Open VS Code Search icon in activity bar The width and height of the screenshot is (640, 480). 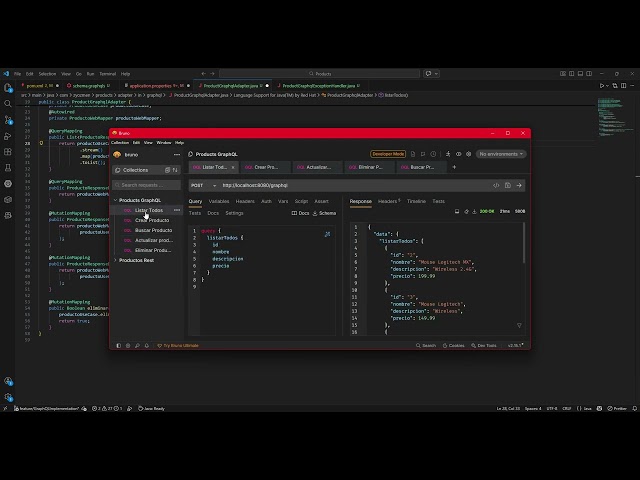(x=8, y=104)
